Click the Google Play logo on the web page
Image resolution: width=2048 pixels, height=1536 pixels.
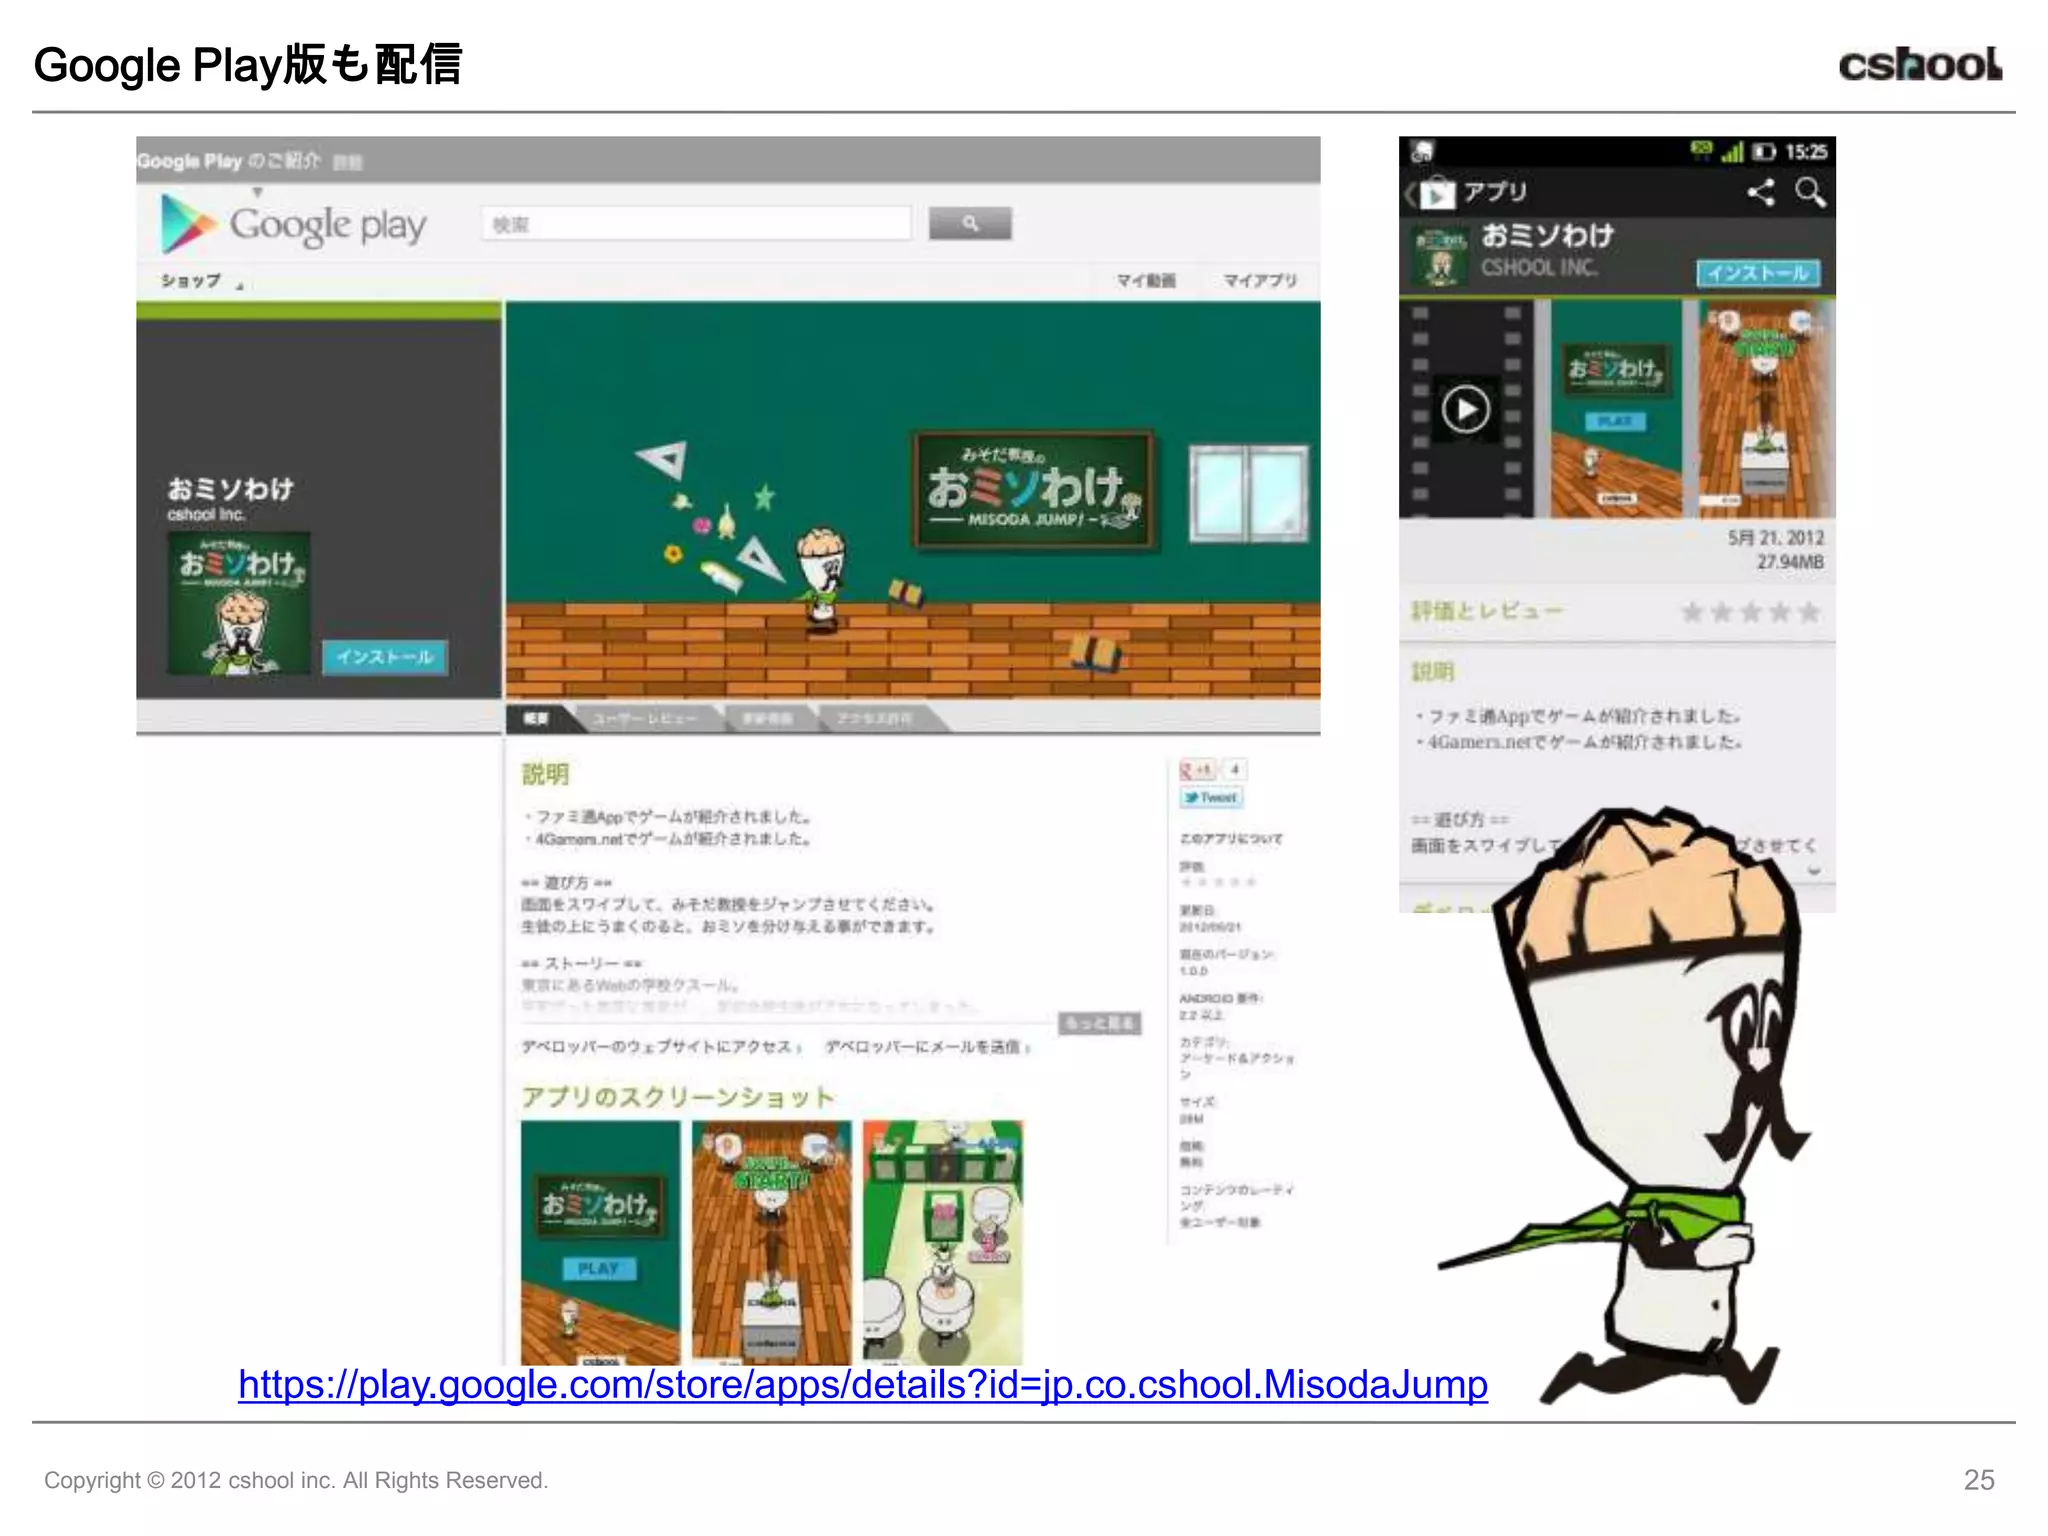pyautogui.click(x=294, y=224)
